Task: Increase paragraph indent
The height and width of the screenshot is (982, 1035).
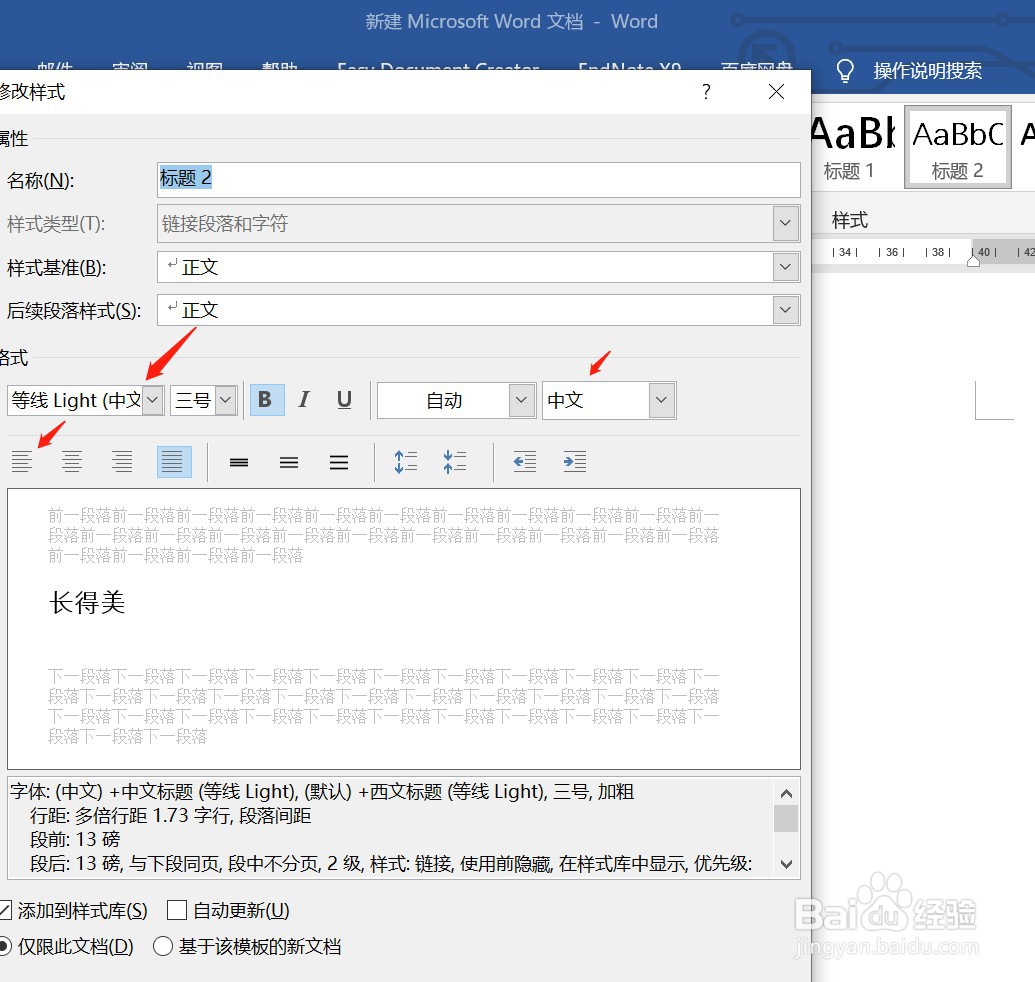Action: tap(575, 461)
